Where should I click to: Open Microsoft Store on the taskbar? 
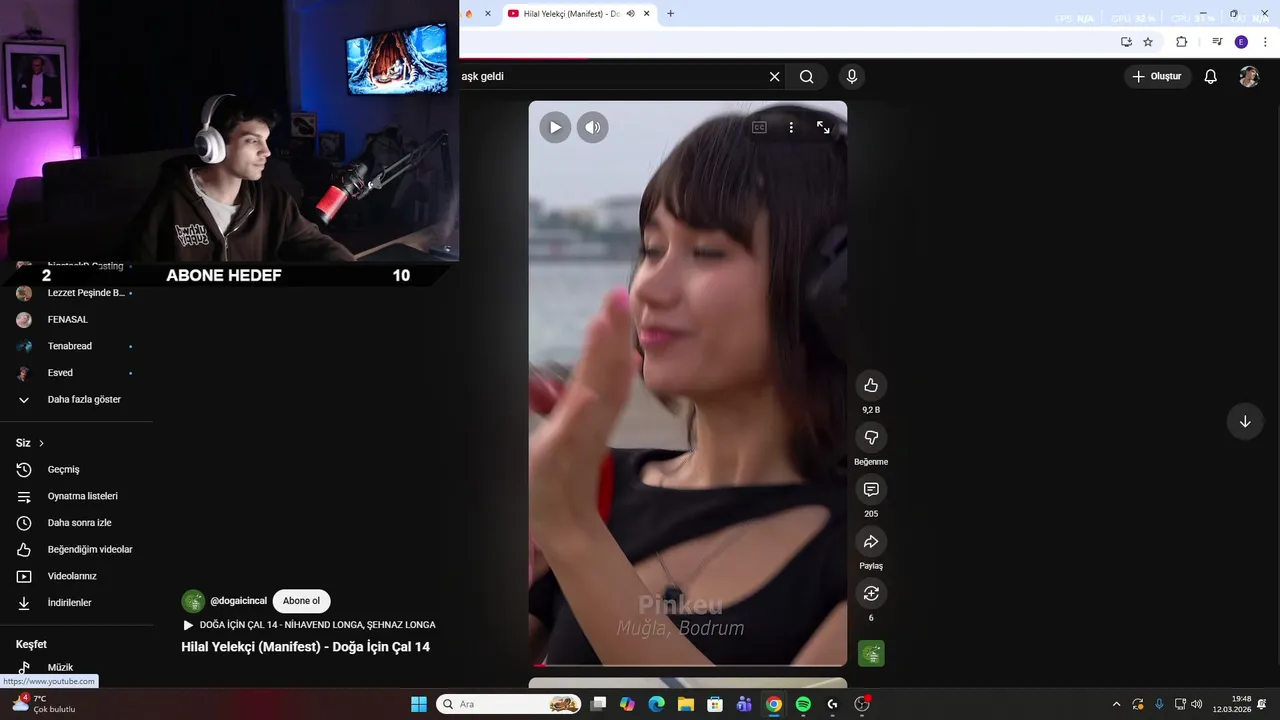point(715,704)
